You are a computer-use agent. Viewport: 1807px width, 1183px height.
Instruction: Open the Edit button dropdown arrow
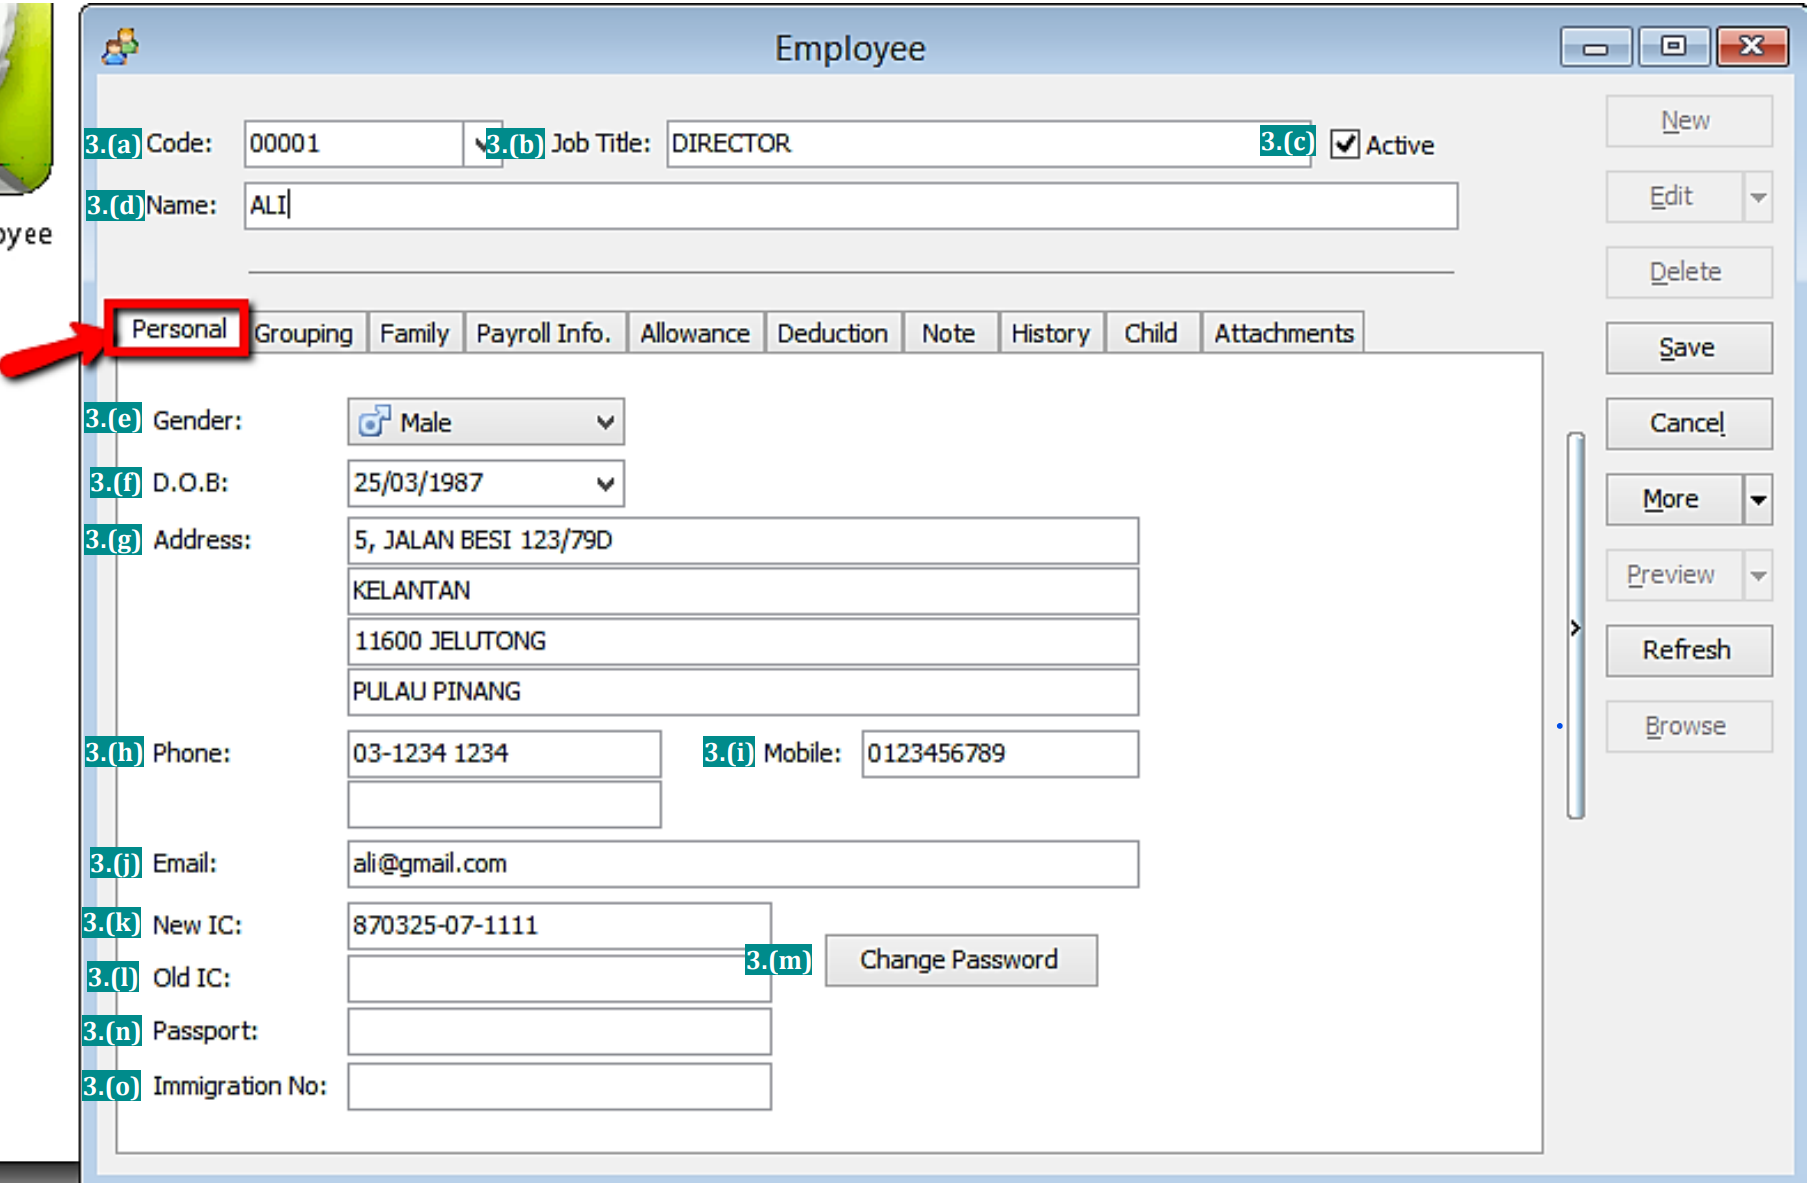[1758, 197]
